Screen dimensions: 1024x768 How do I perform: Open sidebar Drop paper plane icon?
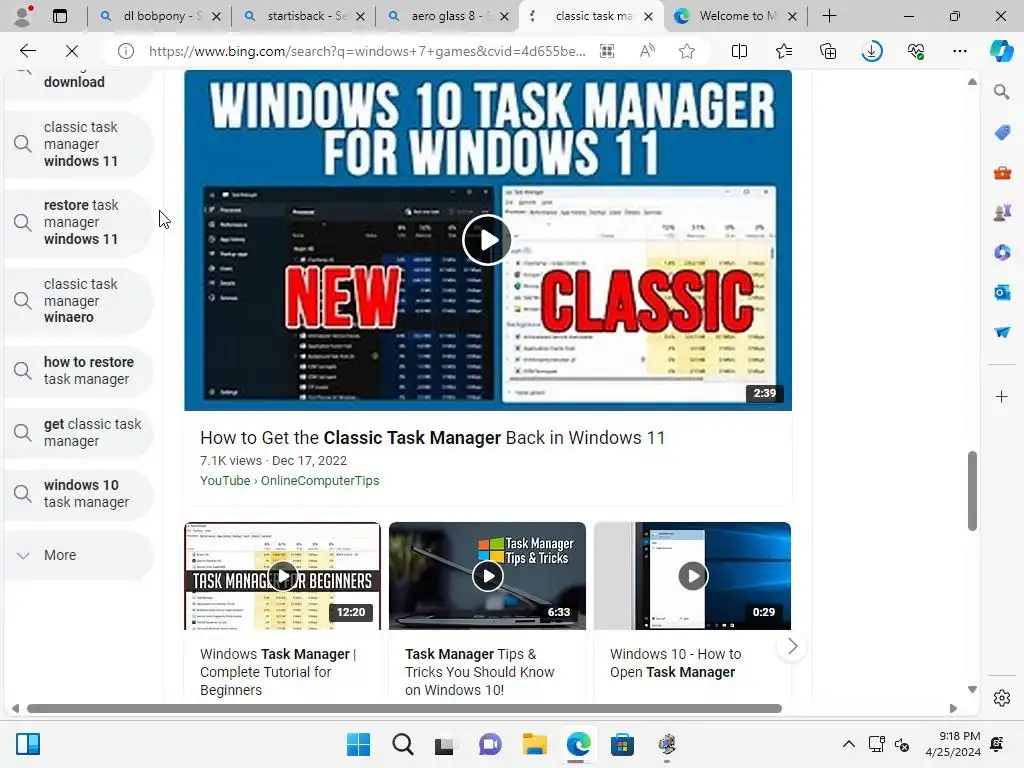pyautogui.click(x=1002, y=332)
